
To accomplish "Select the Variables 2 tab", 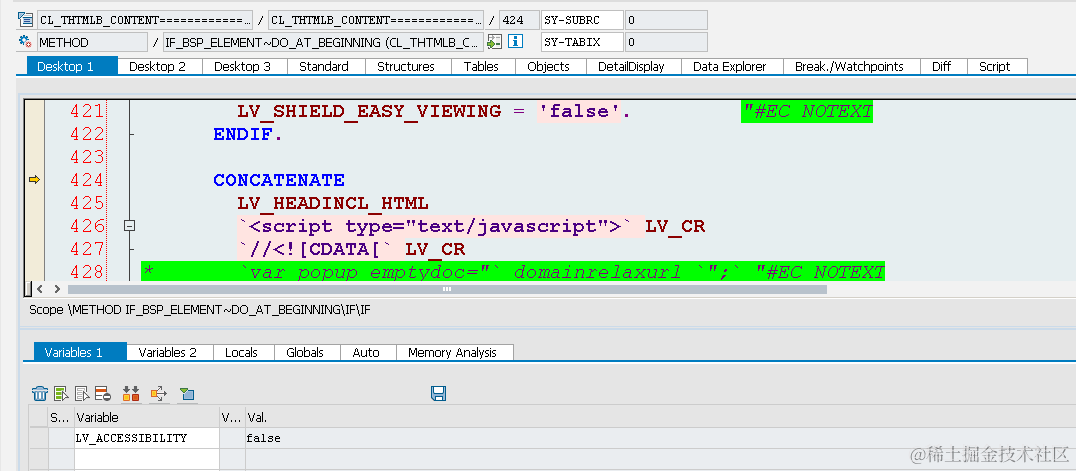I will [x=170, y=352].
